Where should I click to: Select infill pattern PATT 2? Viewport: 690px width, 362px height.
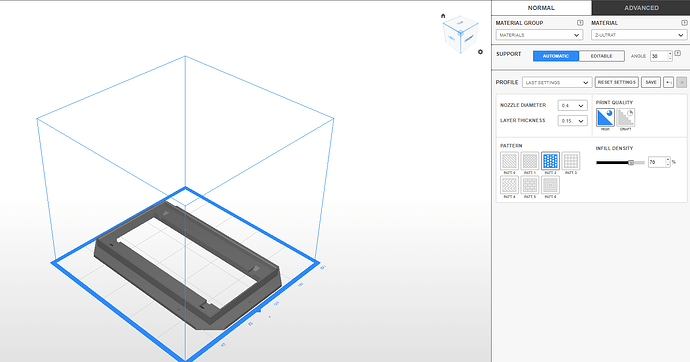(x=551, y=161)
